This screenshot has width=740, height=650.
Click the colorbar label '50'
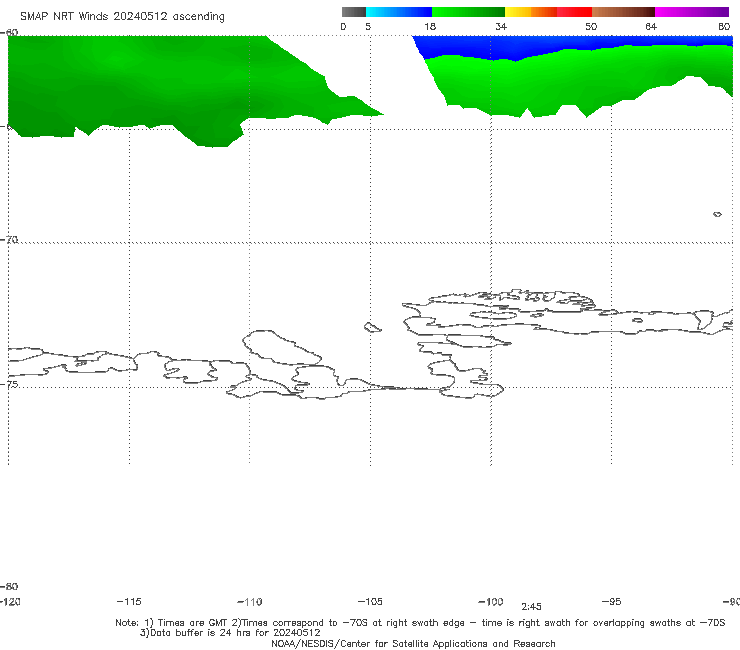[x=591, y=26]
